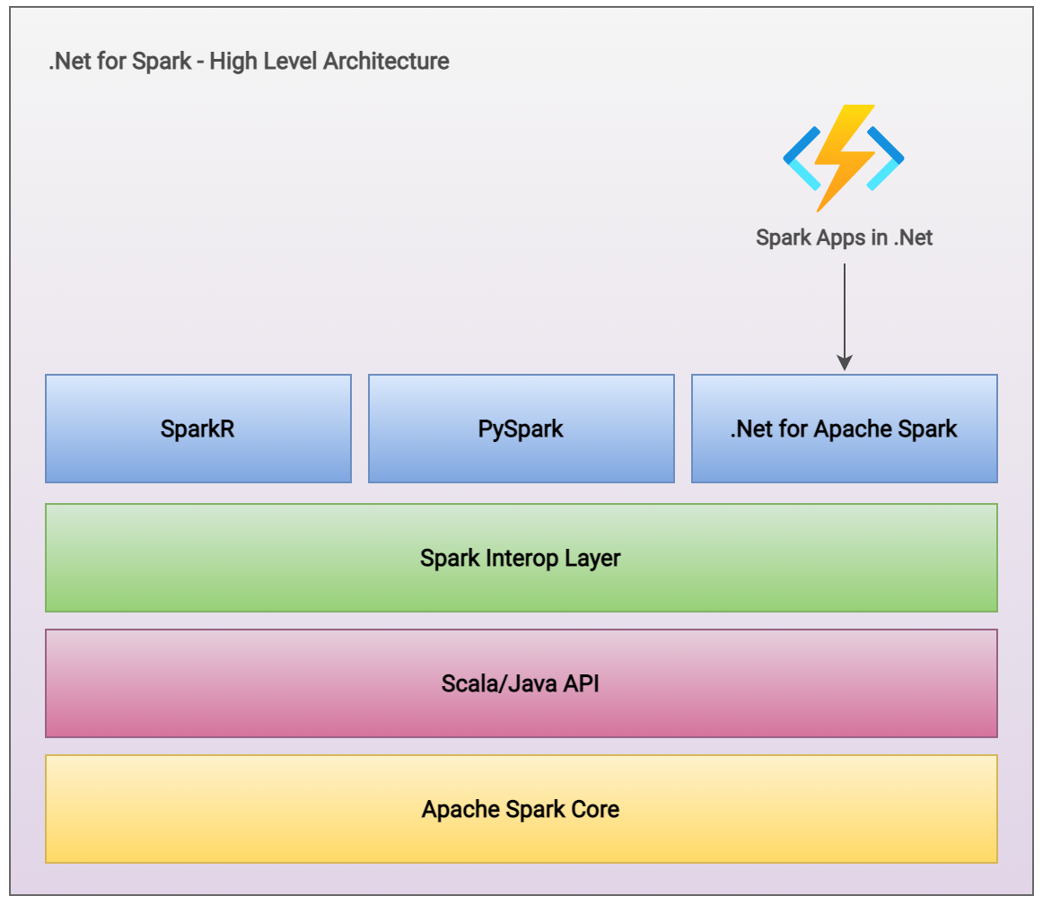Viewport: 1040px width, 904px height.
Task: Click the left blue angle bracket of icon
Action: pos(803,159)
